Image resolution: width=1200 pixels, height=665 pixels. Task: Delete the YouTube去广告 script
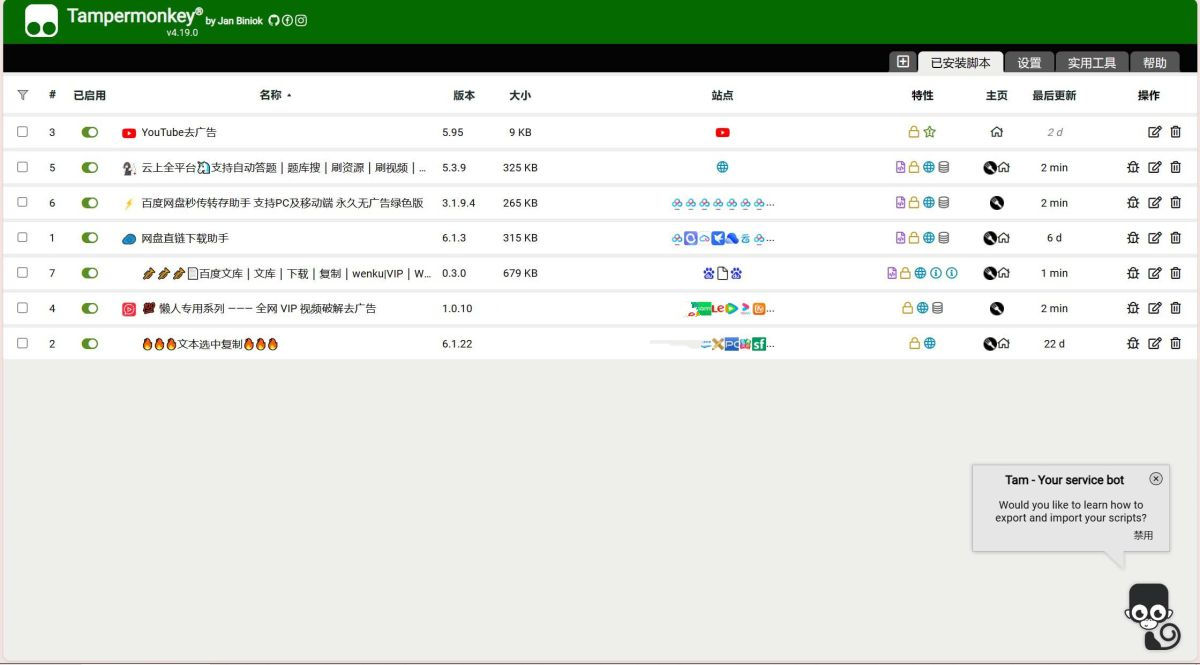tap(1176, 132)
